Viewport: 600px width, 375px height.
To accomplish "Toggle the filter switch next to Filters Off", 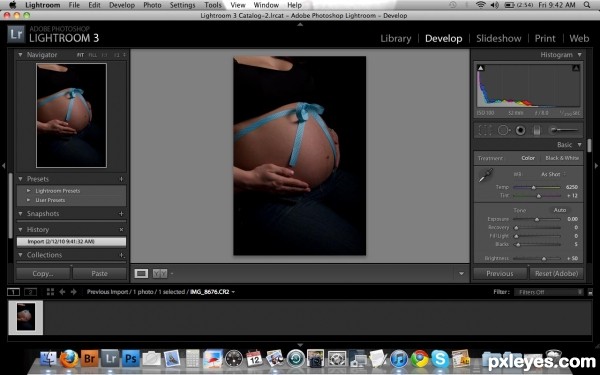I will 590,292.
